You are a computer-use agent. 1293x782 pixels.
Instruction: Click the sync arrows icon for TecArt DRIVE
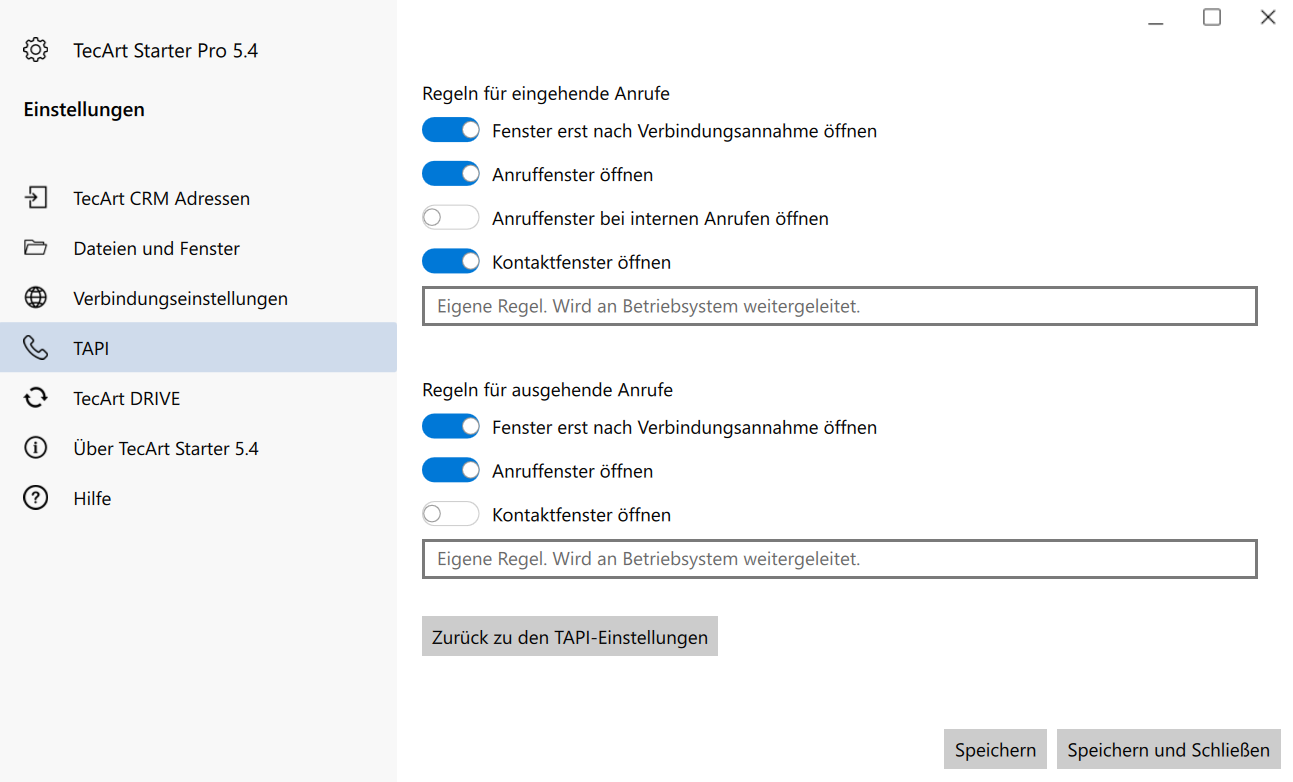click(x=36, y=398)
